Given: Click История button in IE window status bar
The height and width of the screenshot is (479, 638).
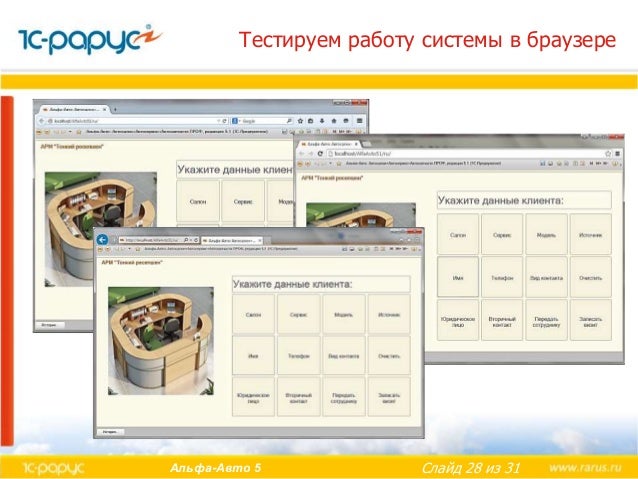Looking at the screenshot, I should tap(110, 431).
